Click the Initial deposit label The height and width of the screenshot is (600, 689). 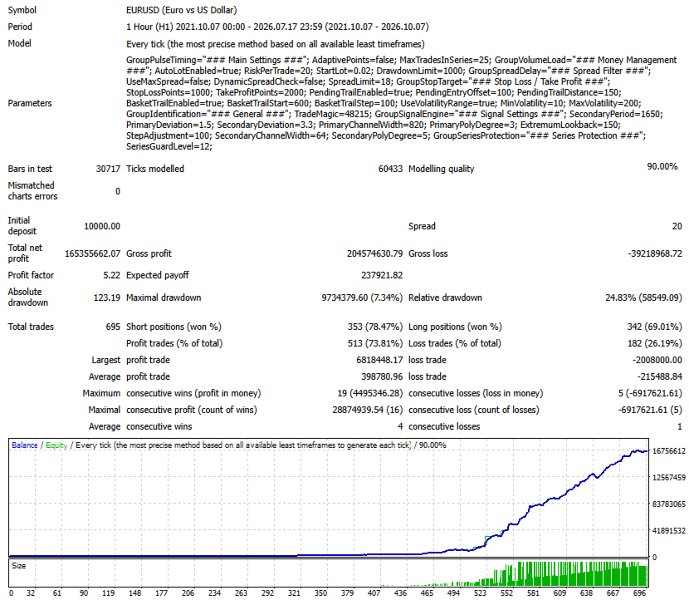tap(22, 225)
